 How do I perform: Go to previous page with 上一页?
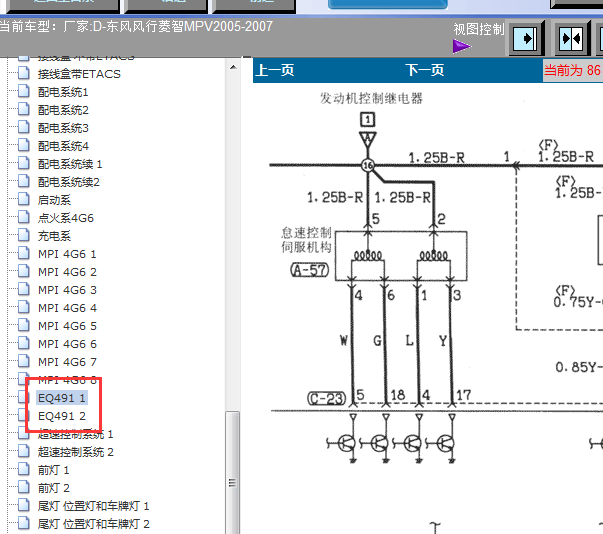coord(275,70)
